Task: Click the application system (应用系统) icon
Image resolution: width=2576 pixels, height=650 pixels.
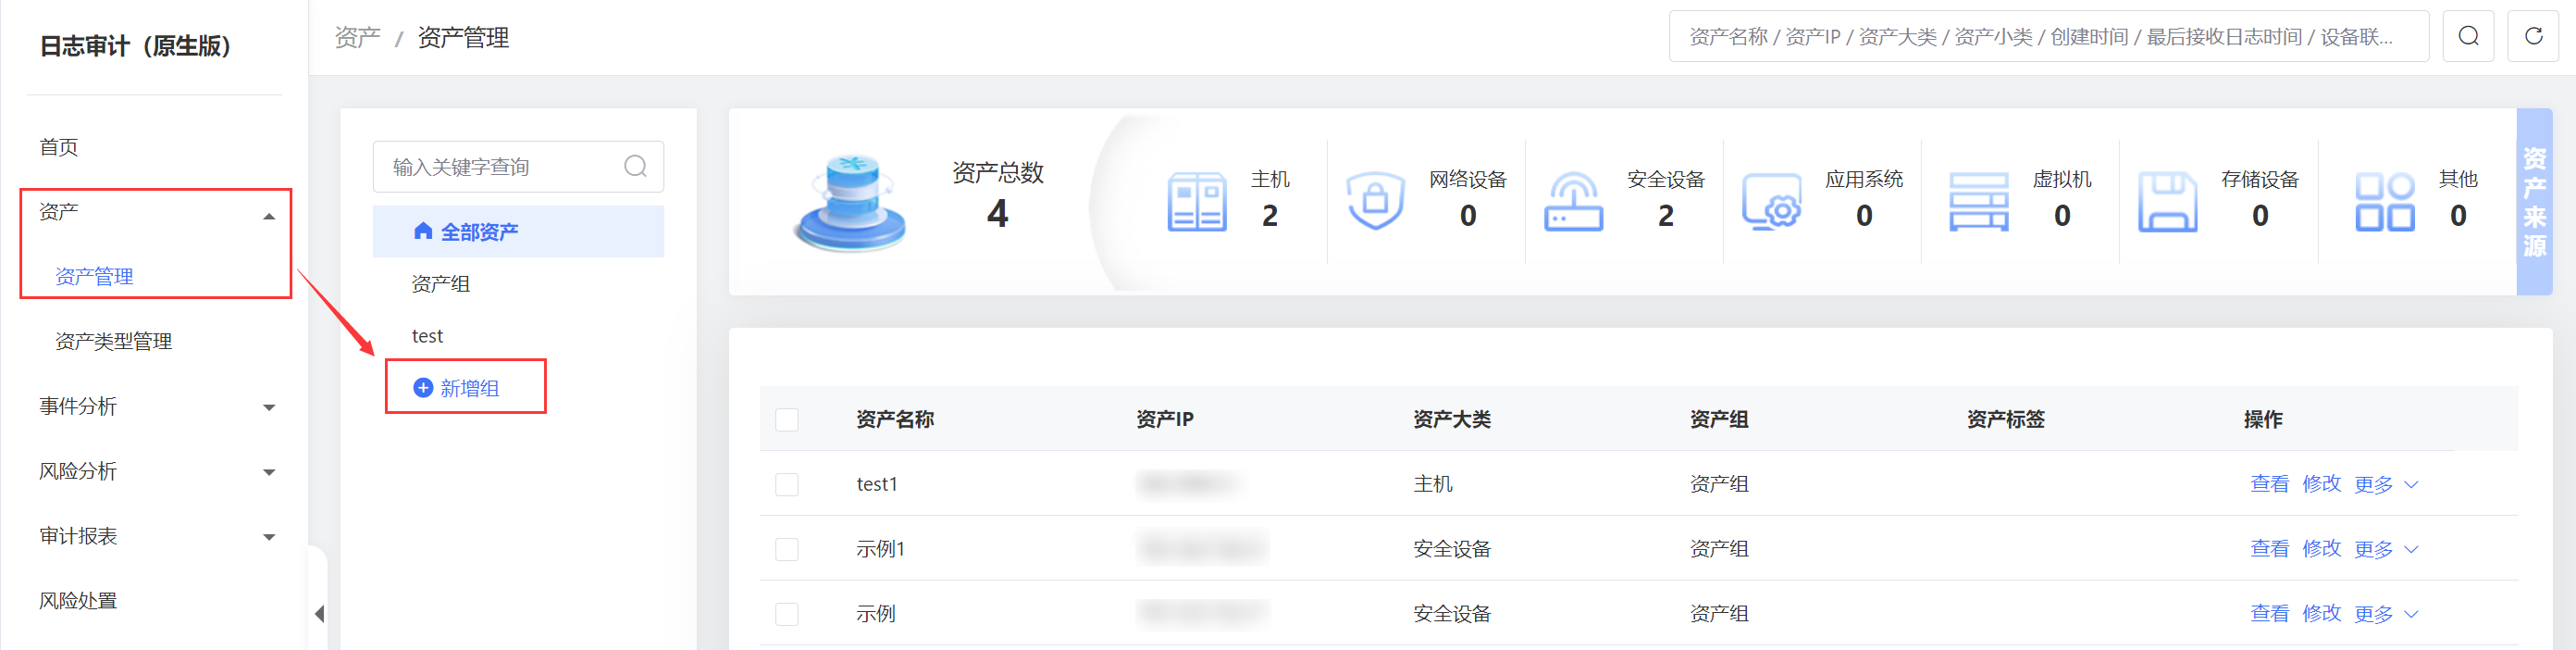Action: (x=1771, y=201)
